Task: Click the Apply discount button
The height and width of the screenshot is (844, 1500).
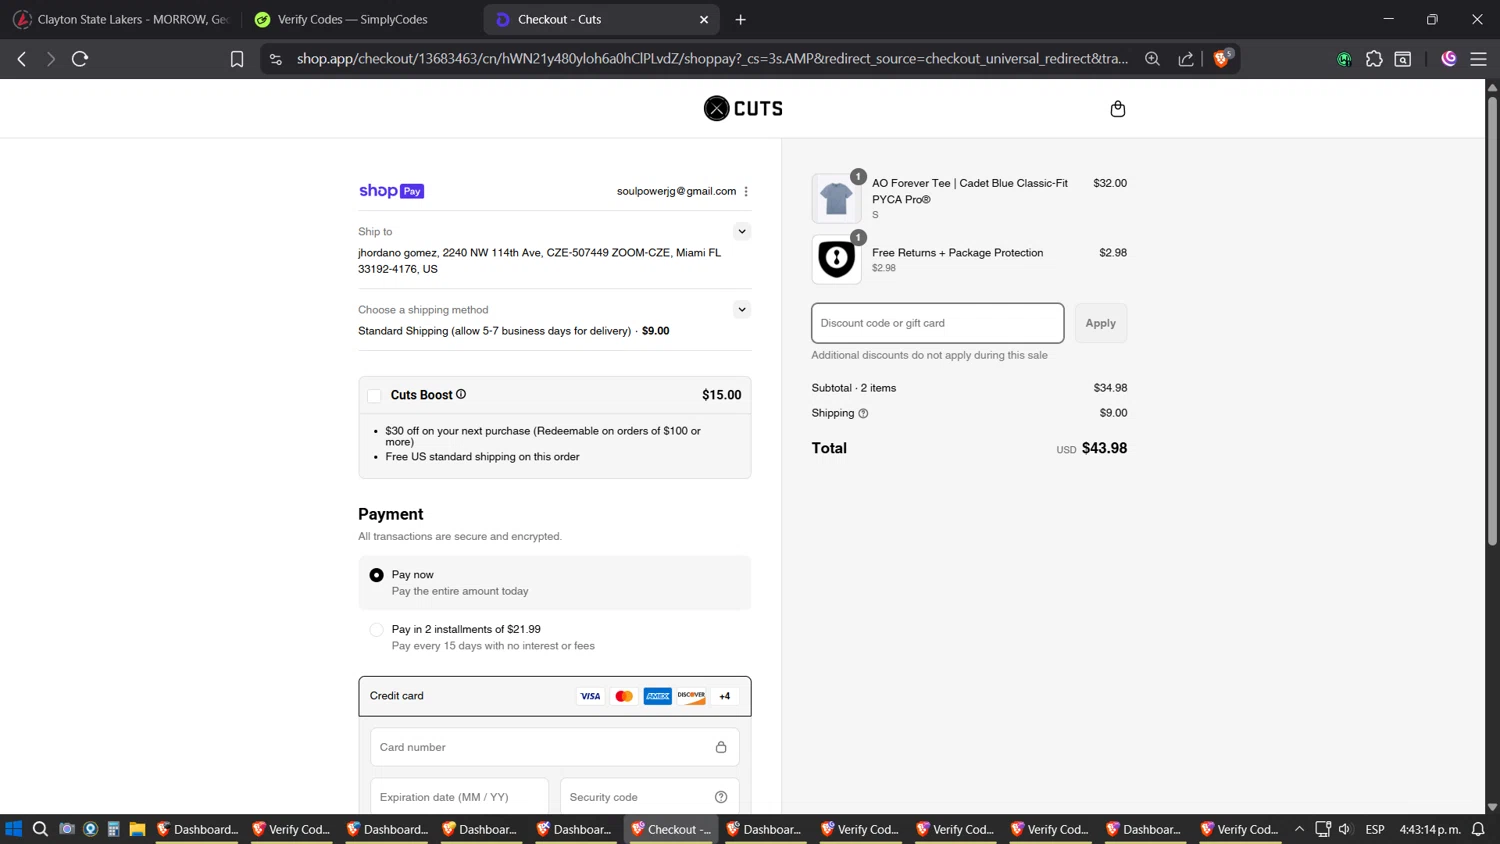Action: (x=1100, y=323)
